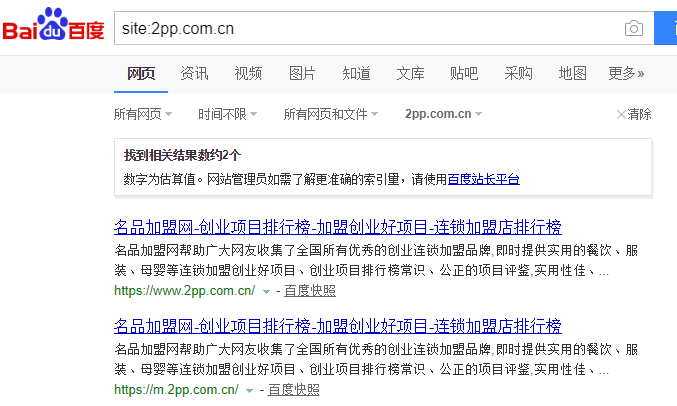The width and height of the screenshot is (677, 406).
Task: Open the second 名品加盟网 result title
Action: click(x=338, y=326)
